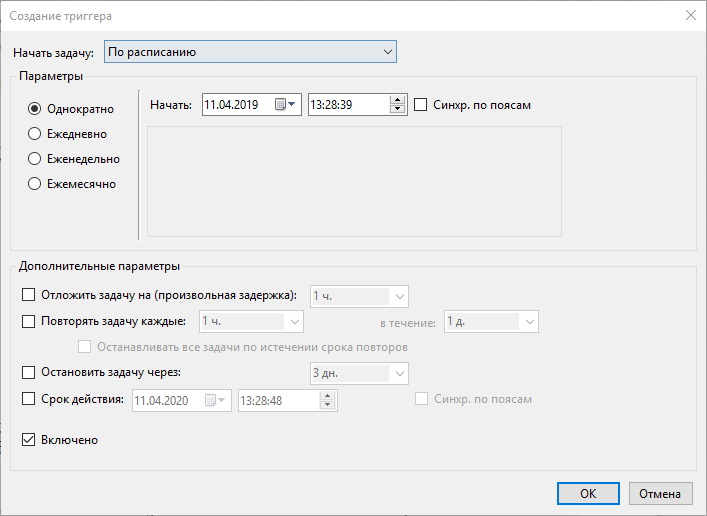707x516 pixels.
Task: Toggle Остановить задачу через checkbox
Action: pyautogui.click(x=28, y=373)
